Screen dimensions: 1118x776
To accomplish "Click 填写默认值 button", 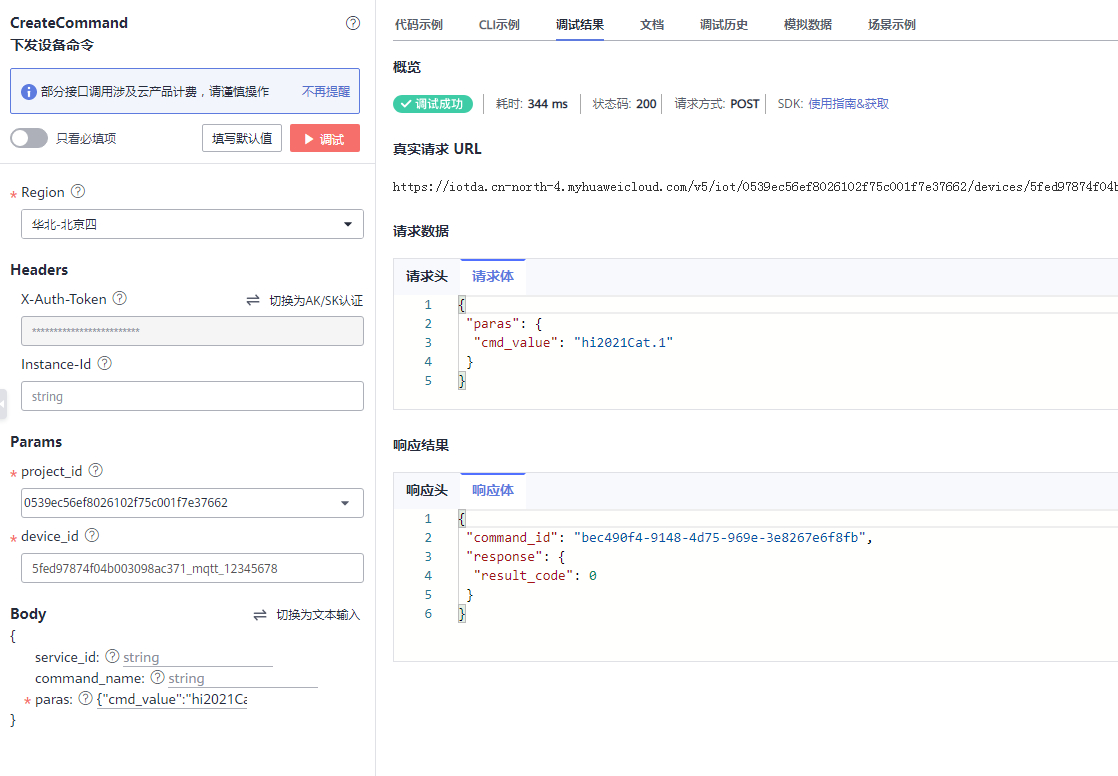I will pos(242,138).
